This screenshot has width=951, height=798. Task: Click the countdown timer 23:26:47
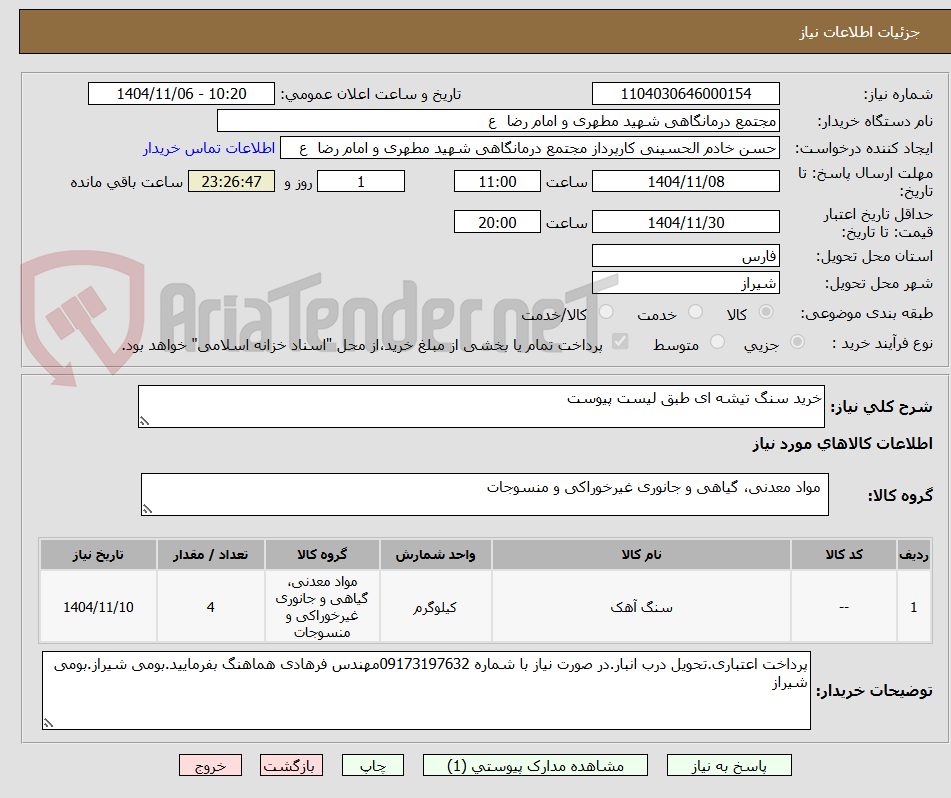pyautogui.click(x=231, y=181)
